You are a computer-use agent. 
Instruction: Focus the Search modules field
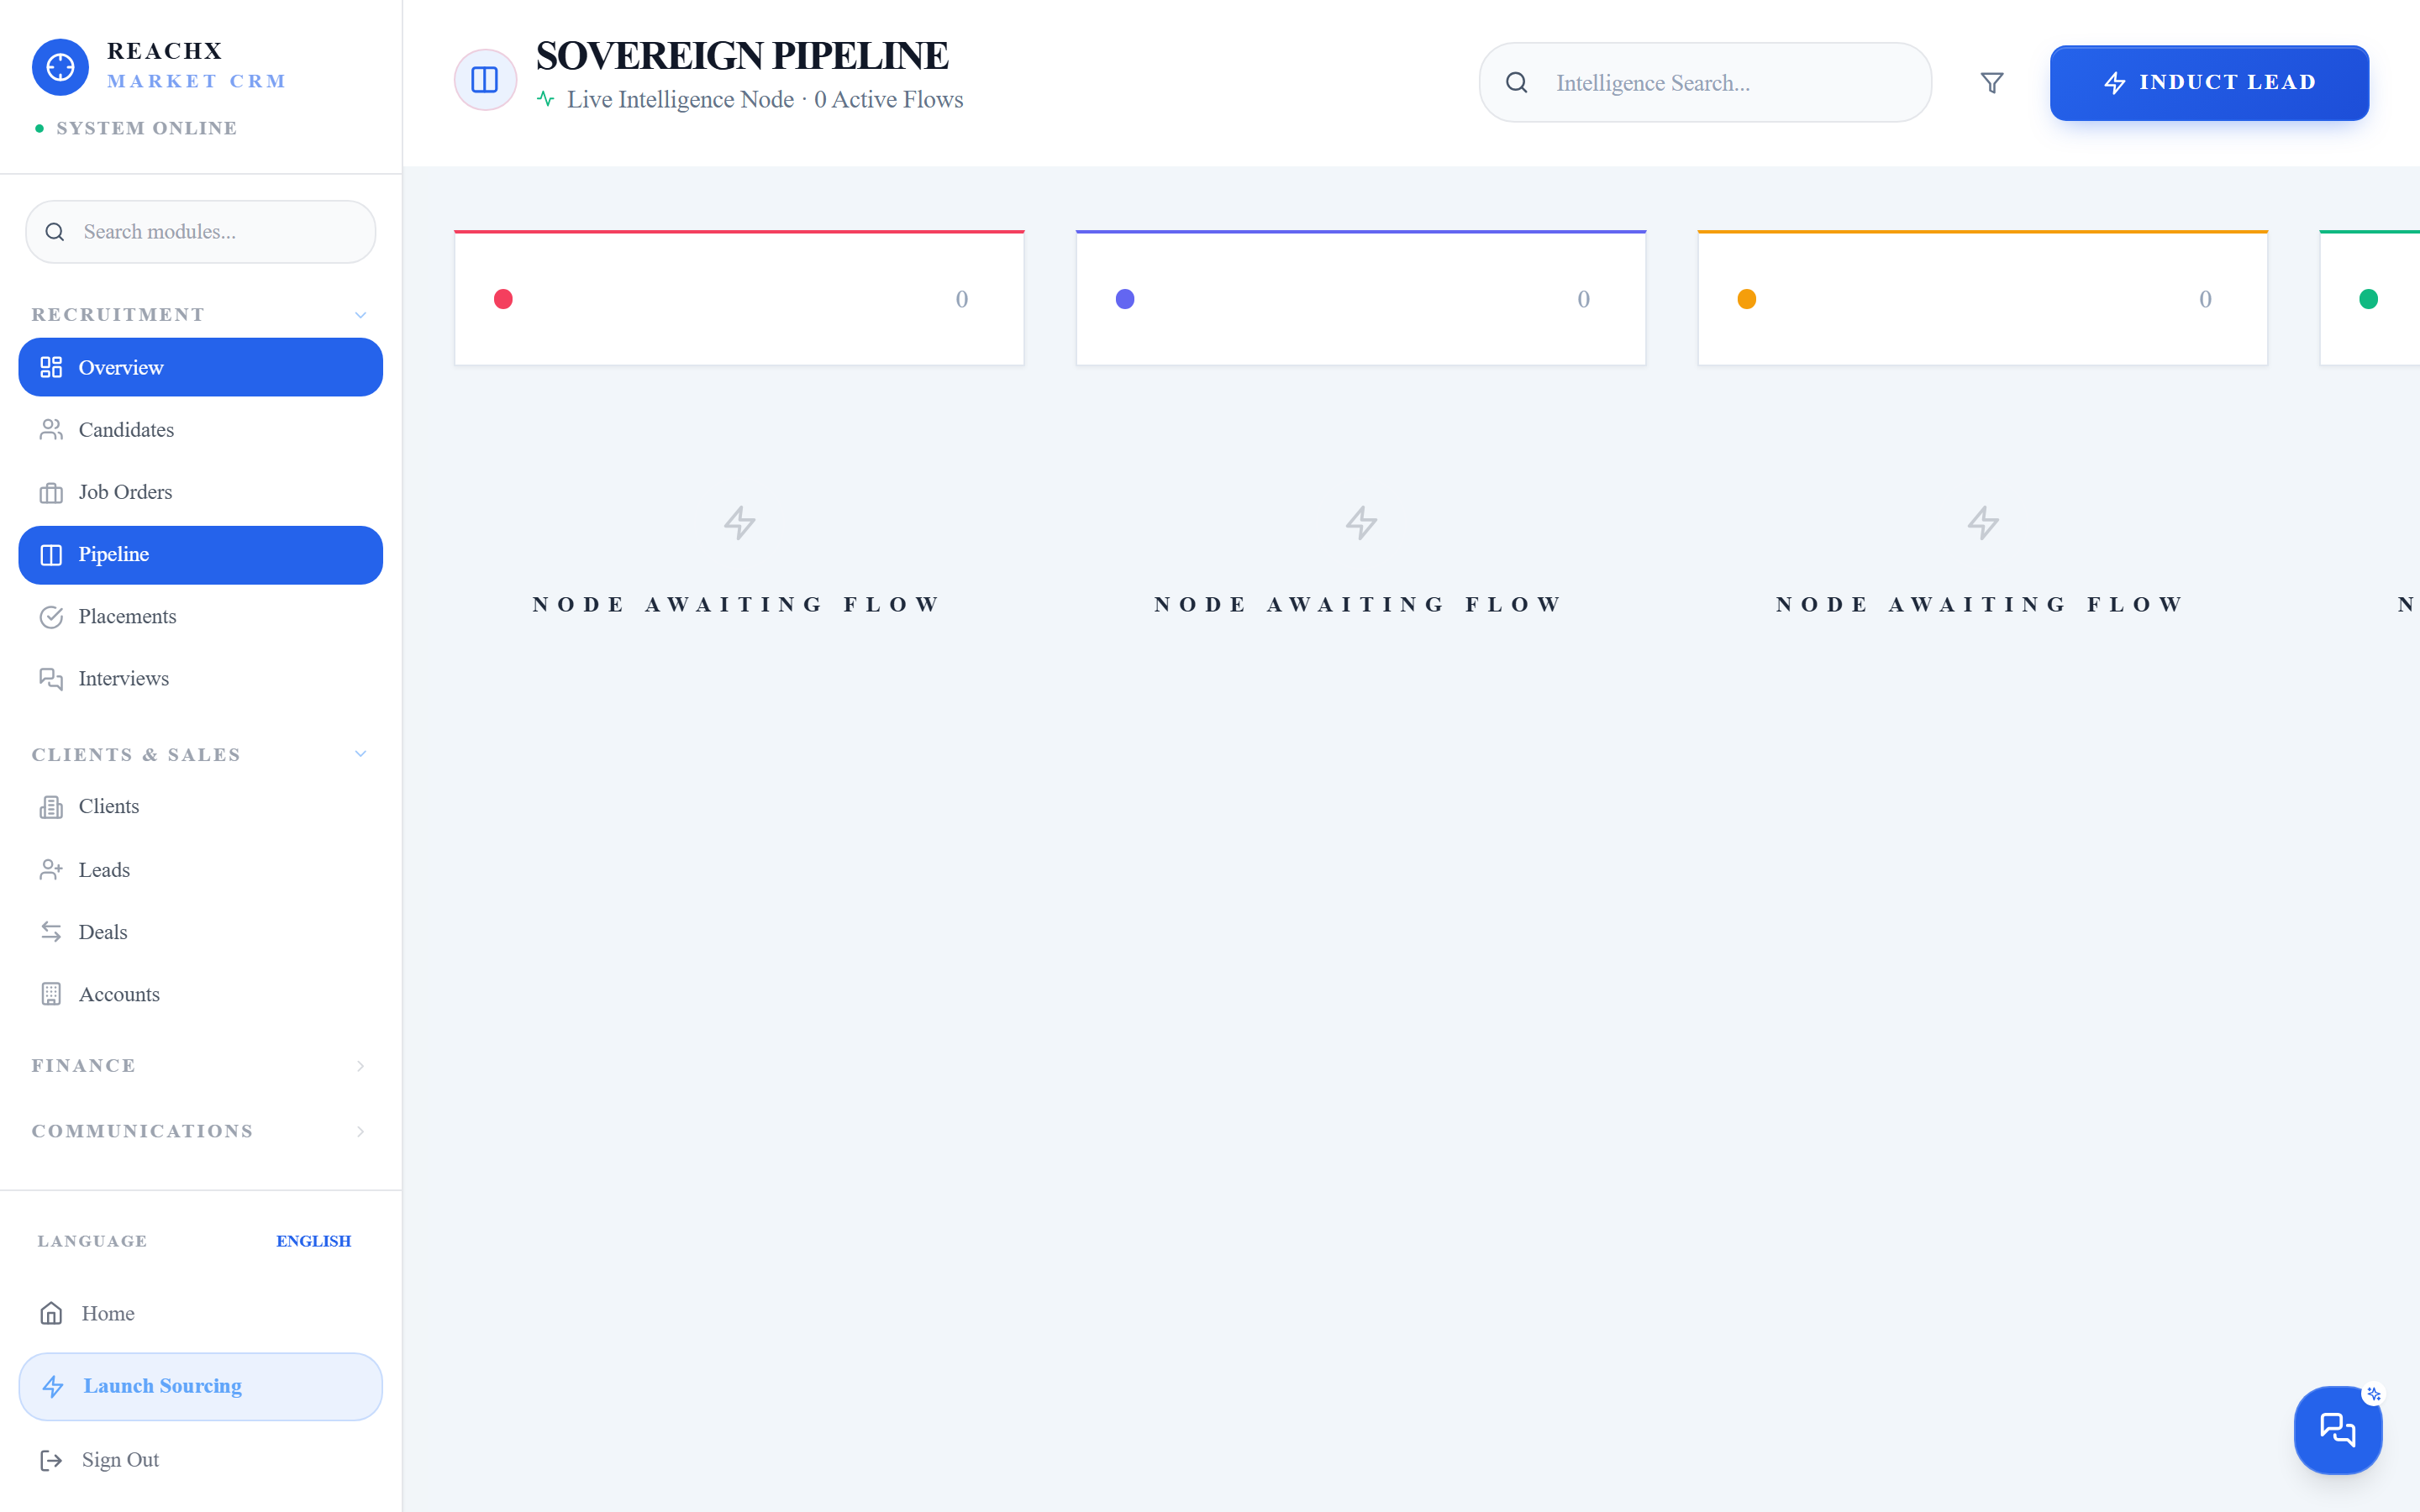pyautogui.click(x=200, y=232)
